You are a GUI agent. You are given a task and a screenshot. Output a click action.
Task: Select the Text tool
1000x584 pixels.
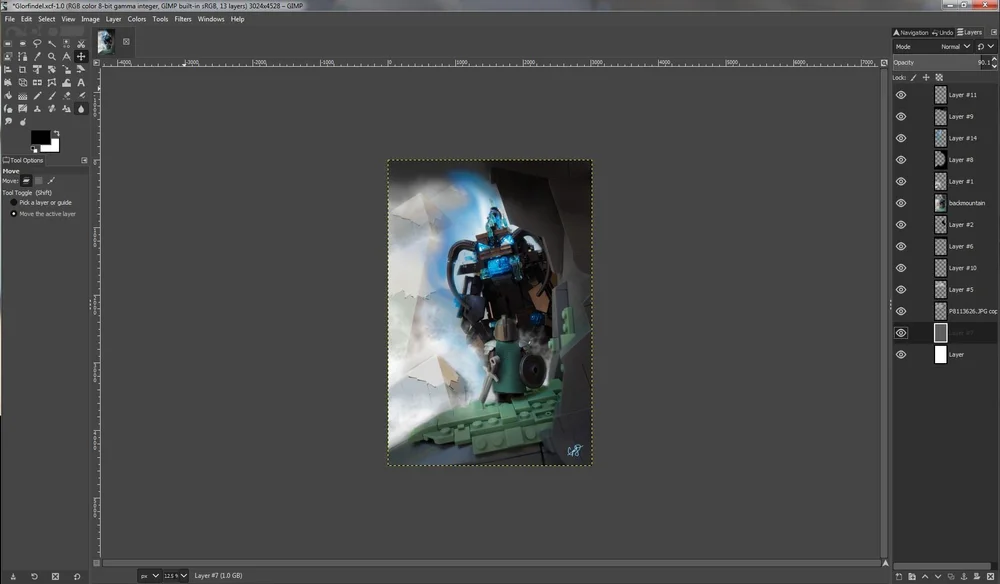point(80,82)
